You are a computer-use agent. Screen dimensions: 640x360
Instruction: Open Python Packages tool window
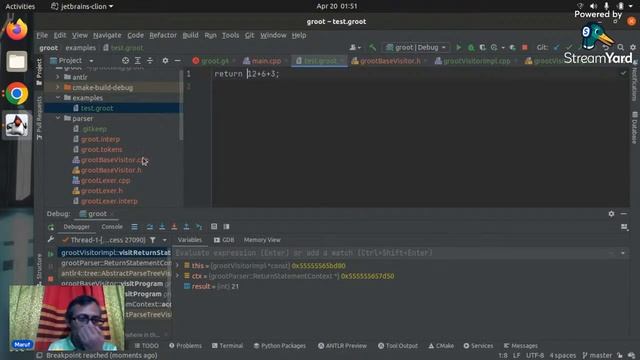[x=280, y=346]
